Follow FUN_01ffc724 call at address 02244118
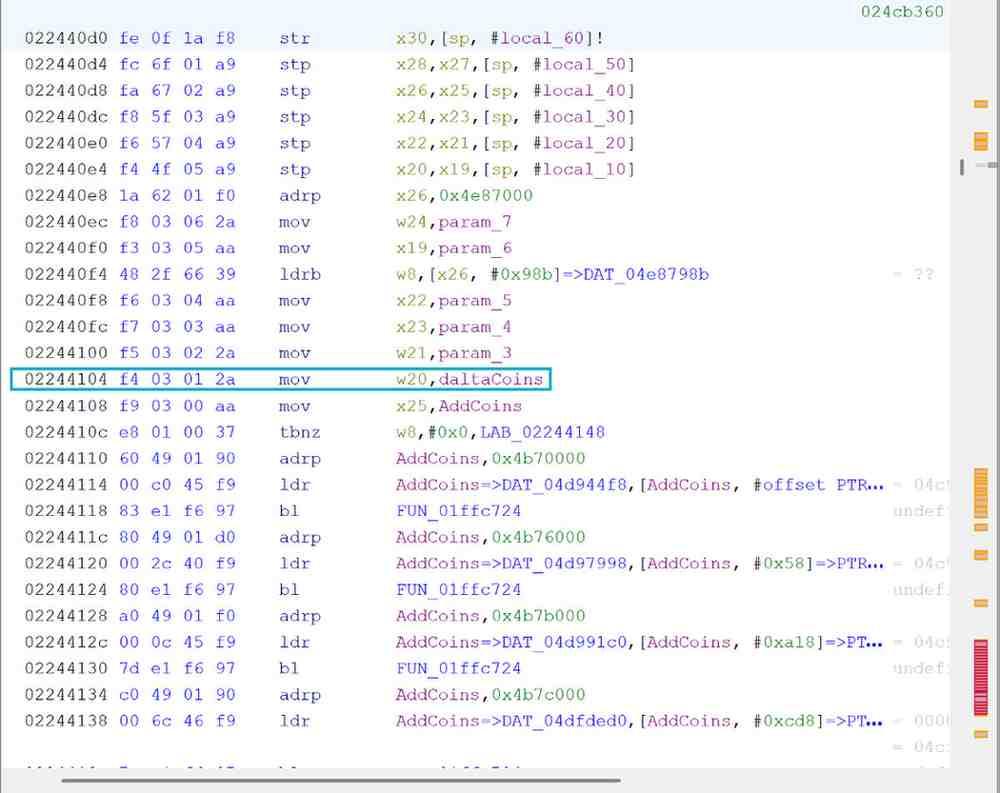 [458, 511]
